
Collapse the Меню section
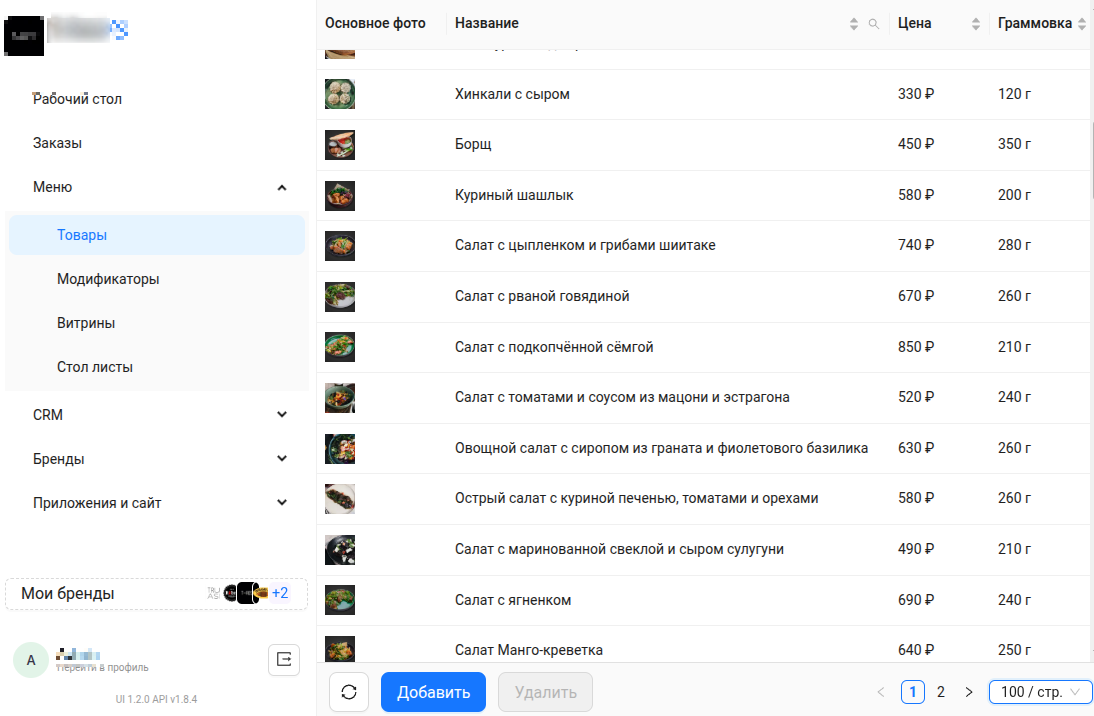pyautogui.click(x=282, y=187)
